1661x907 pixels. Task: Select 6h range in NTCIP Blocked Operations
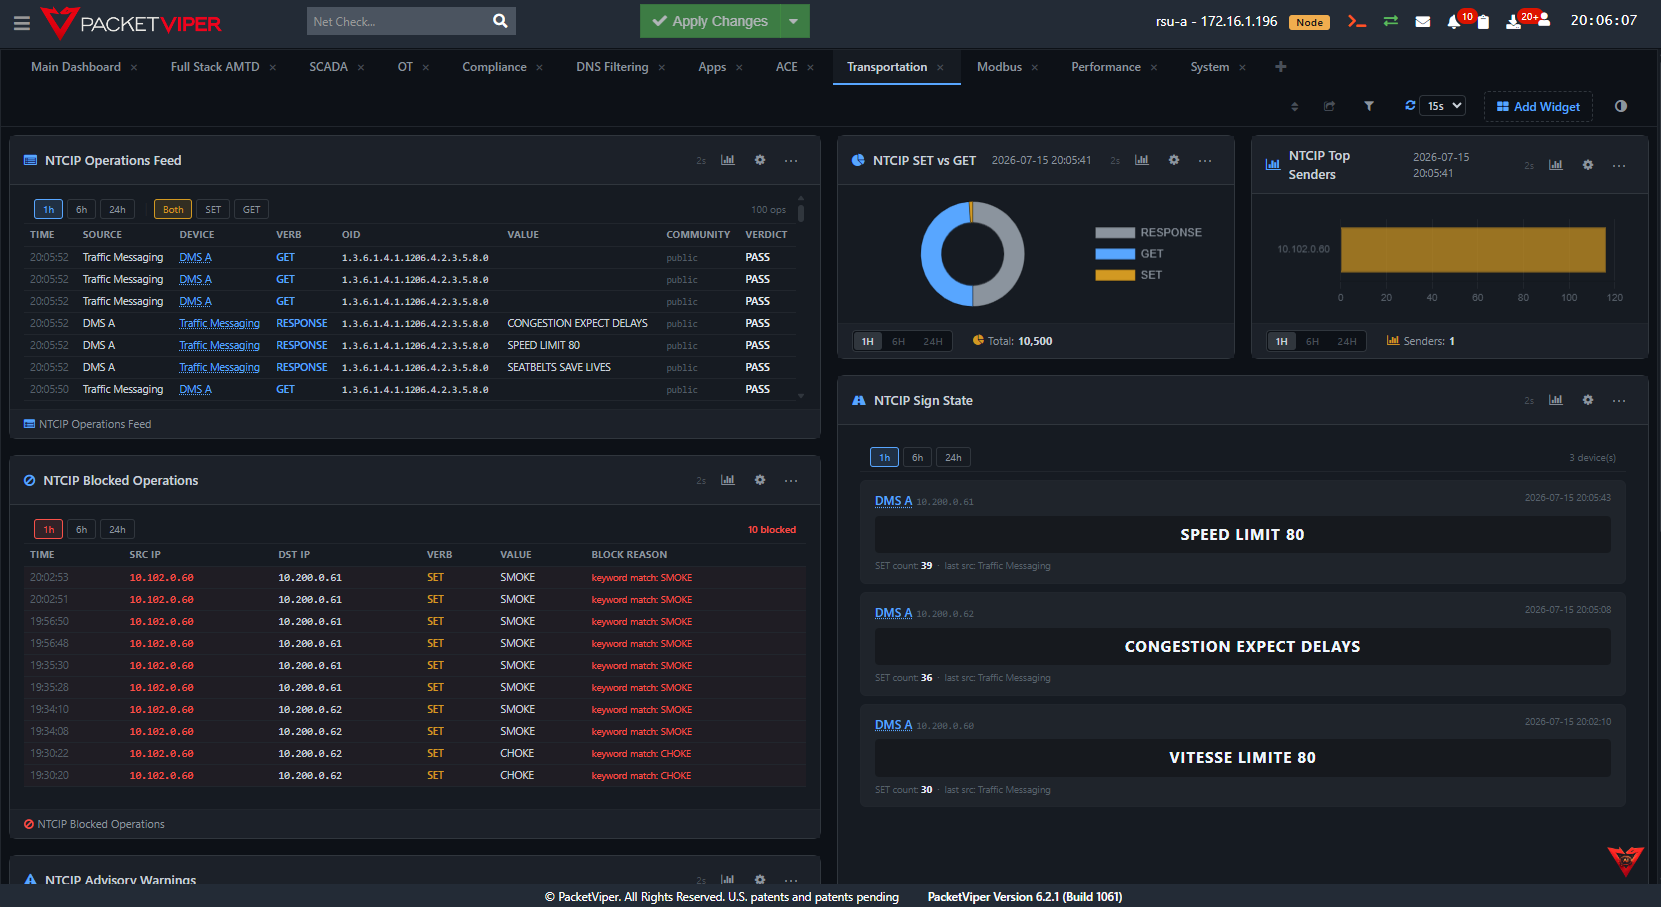81,529
